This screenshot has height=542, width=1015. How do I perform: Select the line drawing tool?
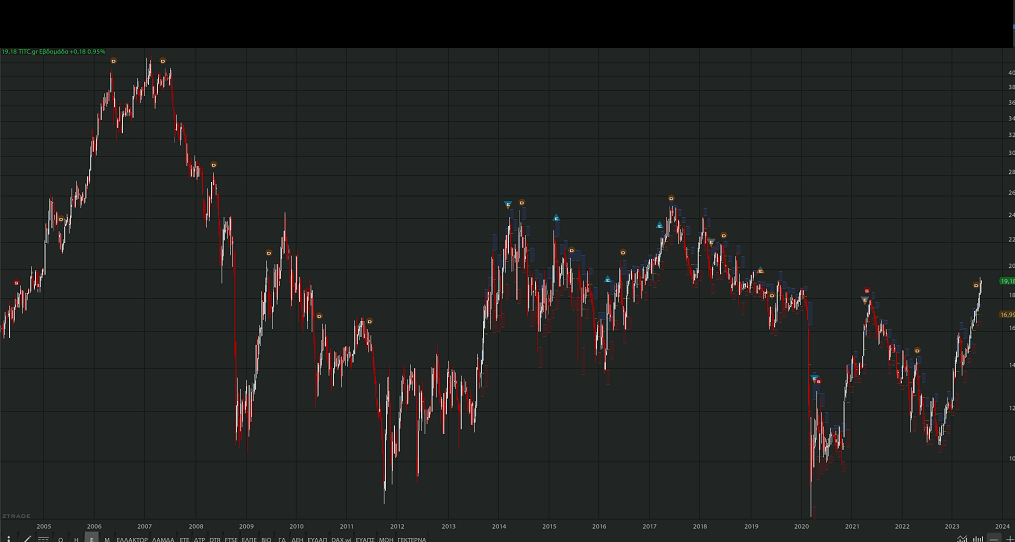click(27, 538)
